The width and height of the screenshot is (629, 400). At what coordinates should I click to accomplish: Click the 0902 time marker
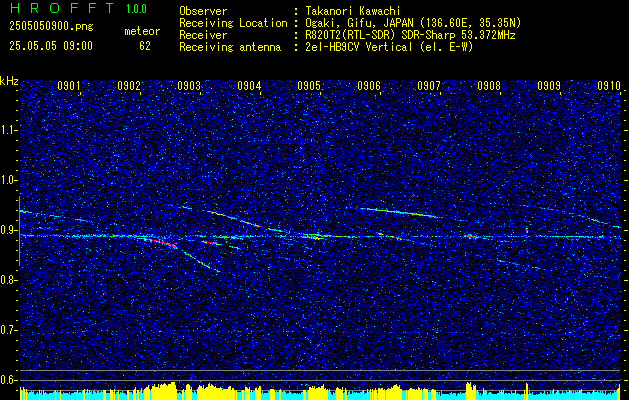pyautogui.click(x=129, y=86)
